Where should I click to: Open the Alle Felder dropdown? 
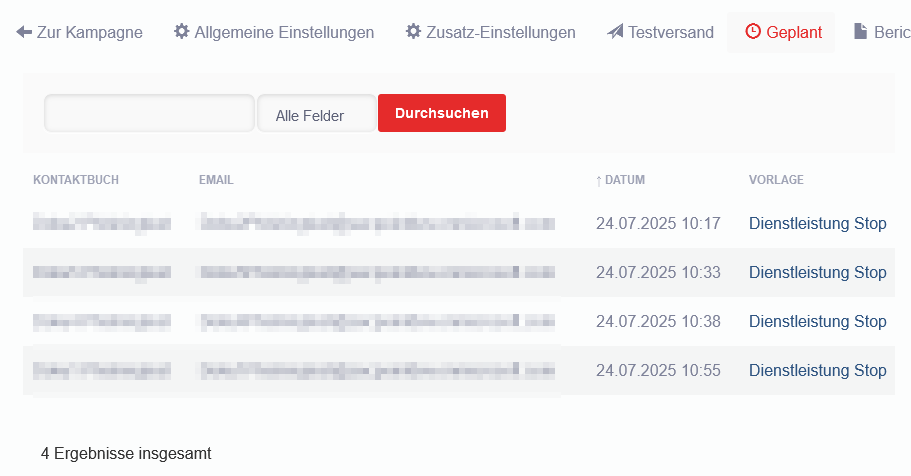tap(316, 114)
